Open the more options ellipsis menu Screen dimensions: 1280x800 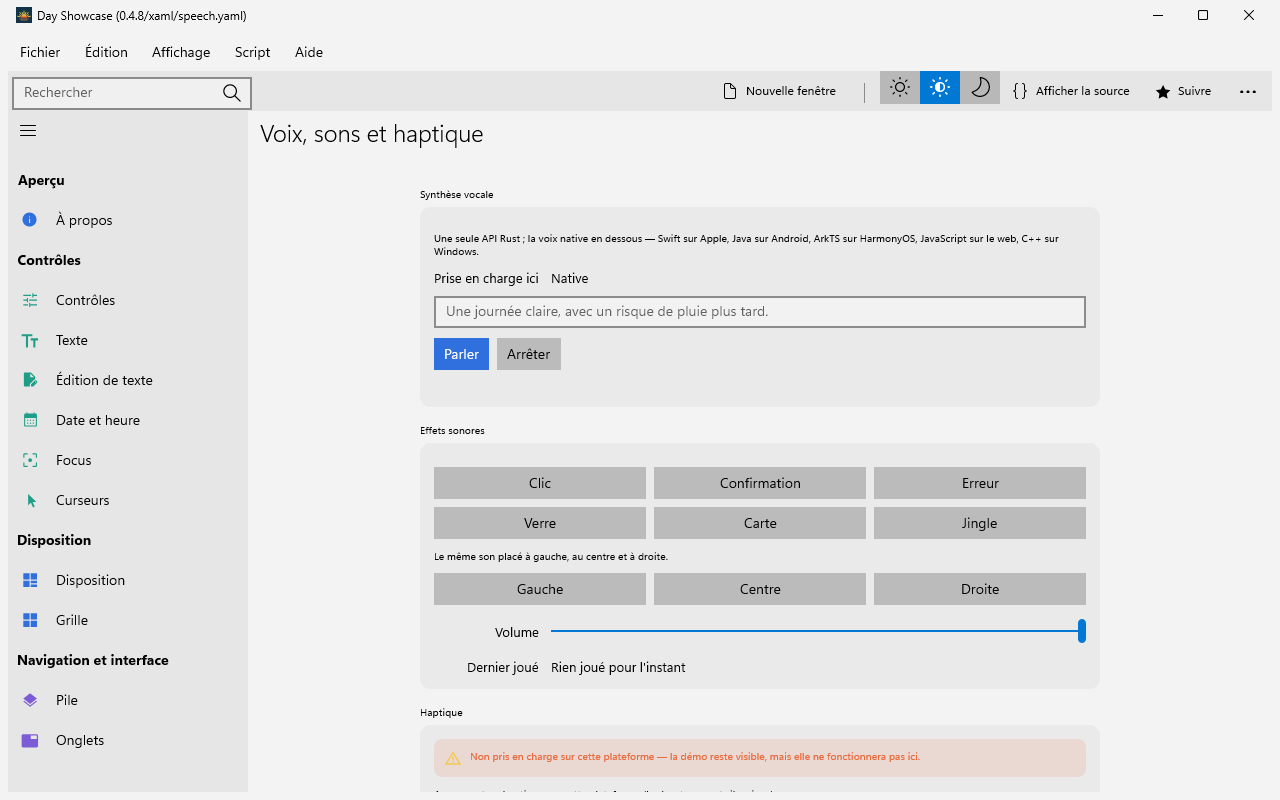pos(1248,91)
